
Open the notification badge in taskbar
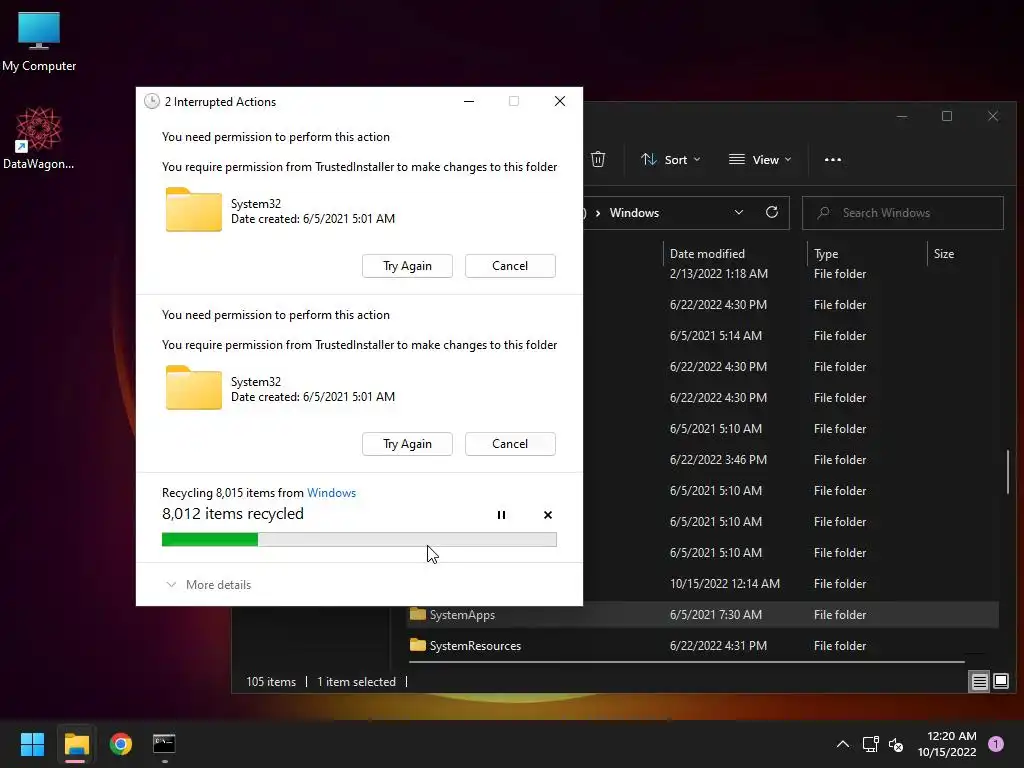(x=995, y=744)
